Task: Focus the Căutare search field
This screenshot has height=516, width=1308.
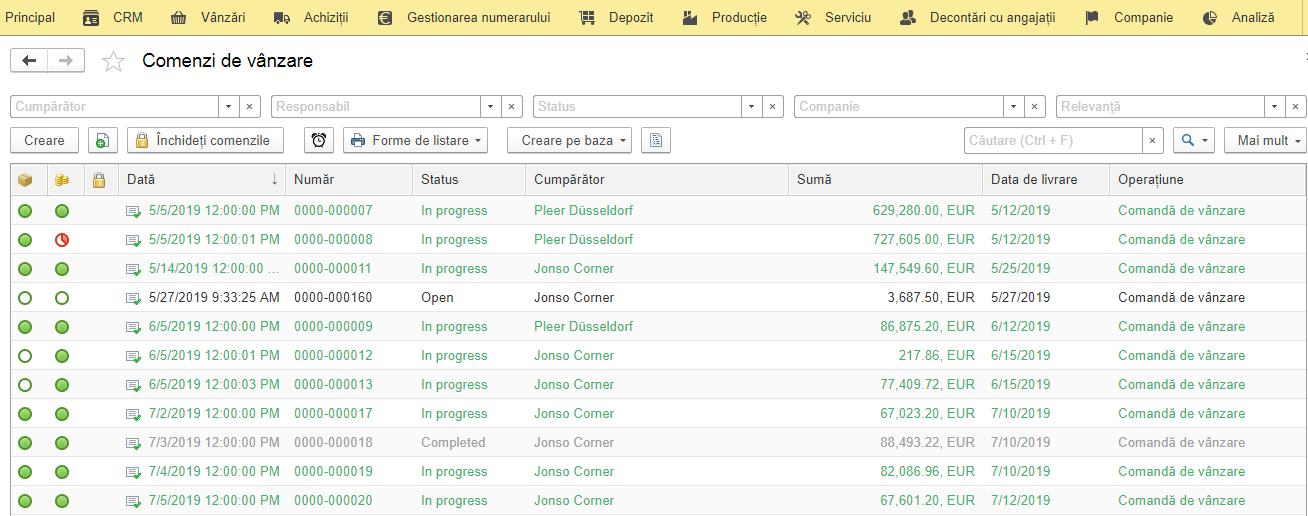Action: click(1053, 141)
